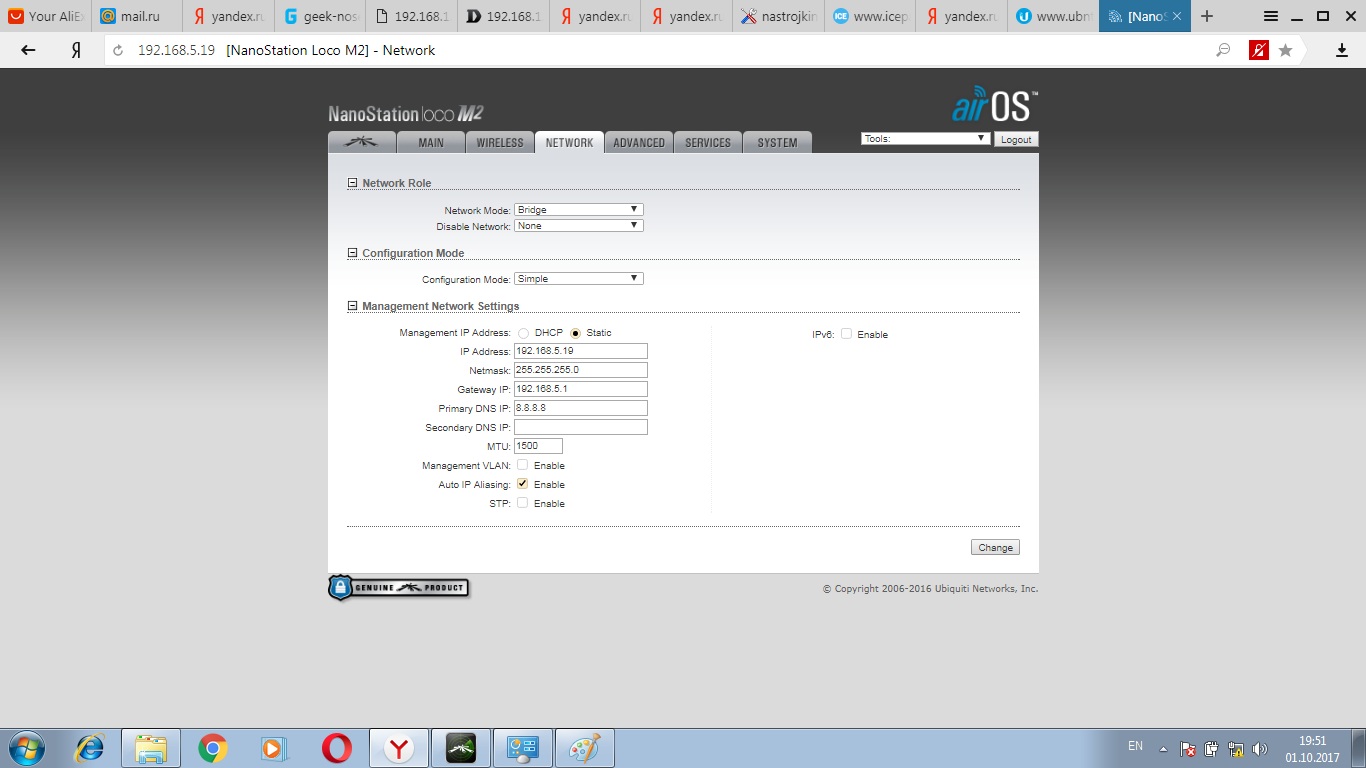This screenshot has width=1366, height=768.
Task: Click the Yandex home Я icon
Action: click(76, 50)
